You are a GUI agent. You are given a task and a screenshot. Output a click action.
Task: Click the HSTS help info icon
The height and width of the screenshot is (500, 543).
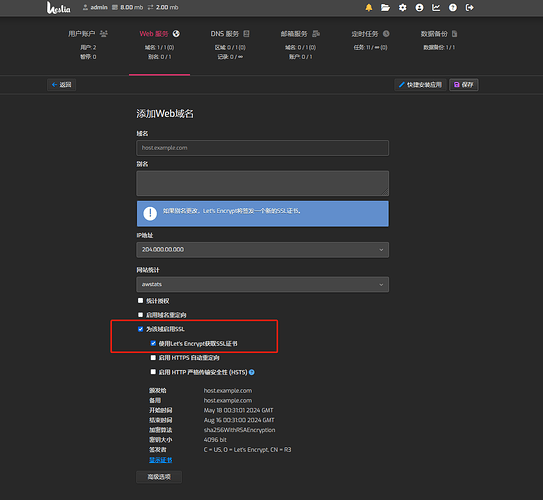tap(252, 372)
